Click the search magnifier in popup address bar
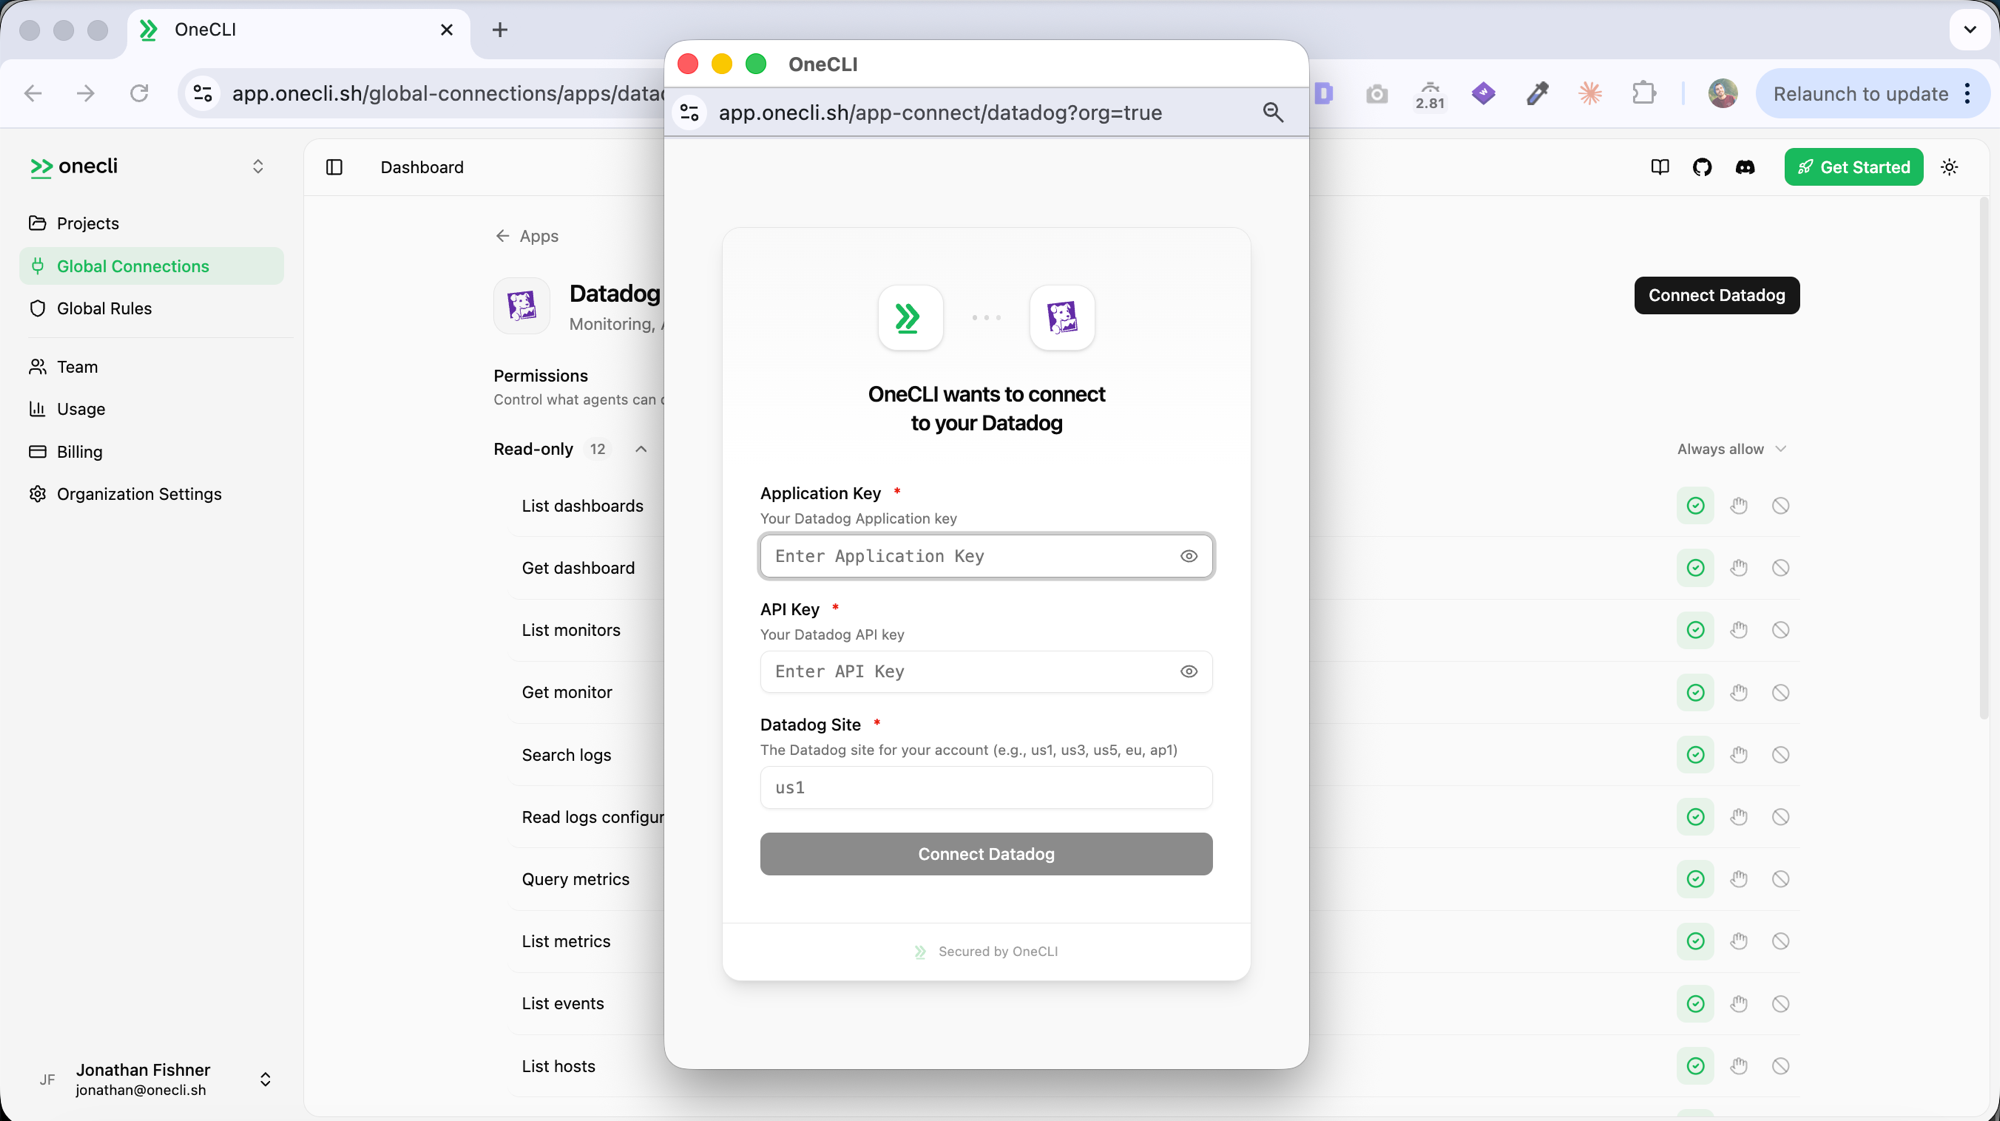This screenshot has height=1121, width=2000. 1272,112
